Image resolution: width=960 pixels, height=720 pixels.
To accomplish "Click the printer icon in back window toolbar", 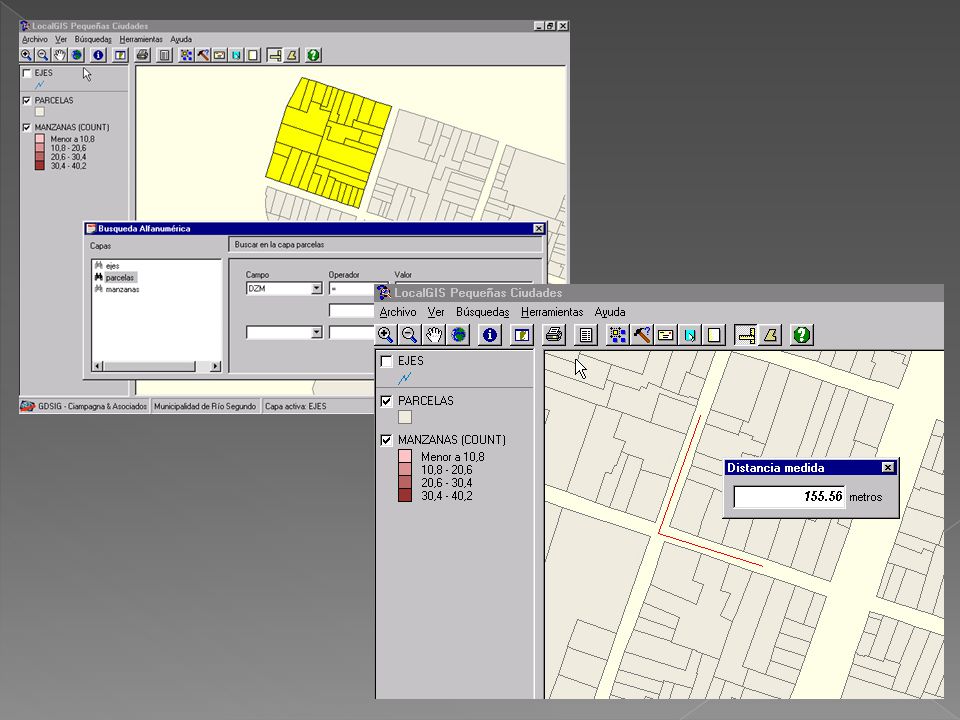I will [x=143, y=55].
